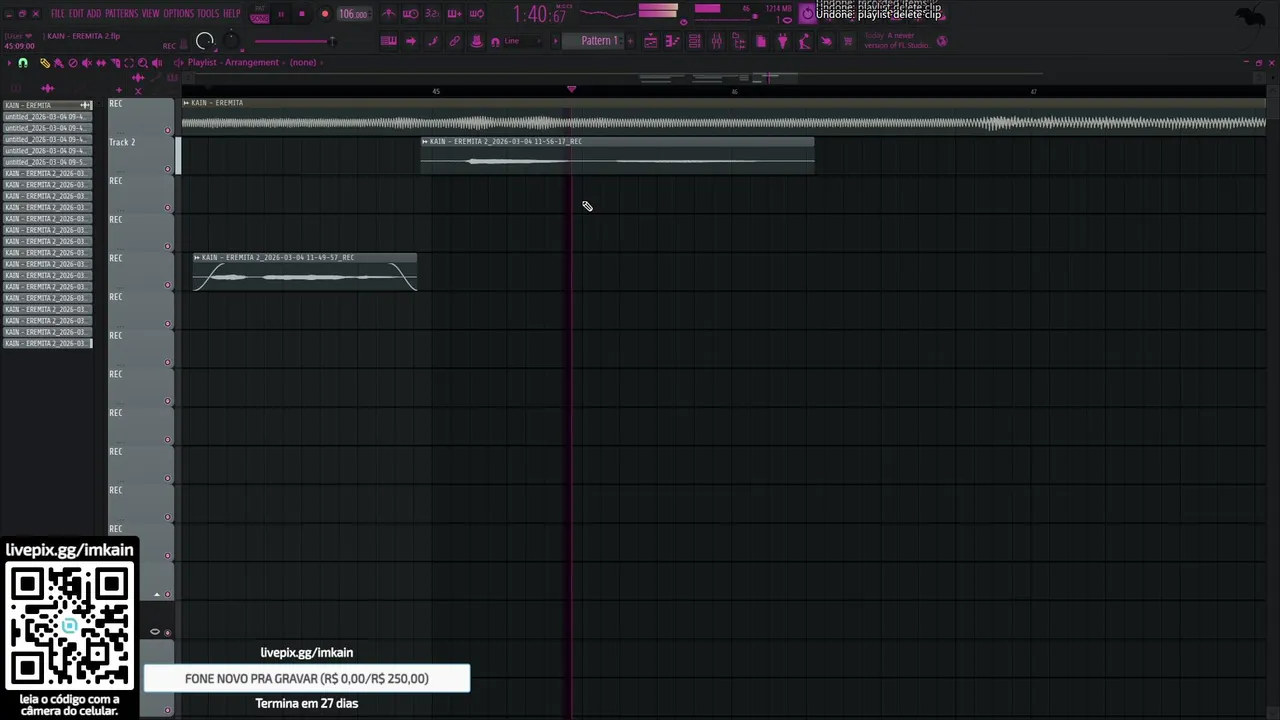1280x720 pixels.
Task: Open the ADD menu
Action: pos(94,13)
